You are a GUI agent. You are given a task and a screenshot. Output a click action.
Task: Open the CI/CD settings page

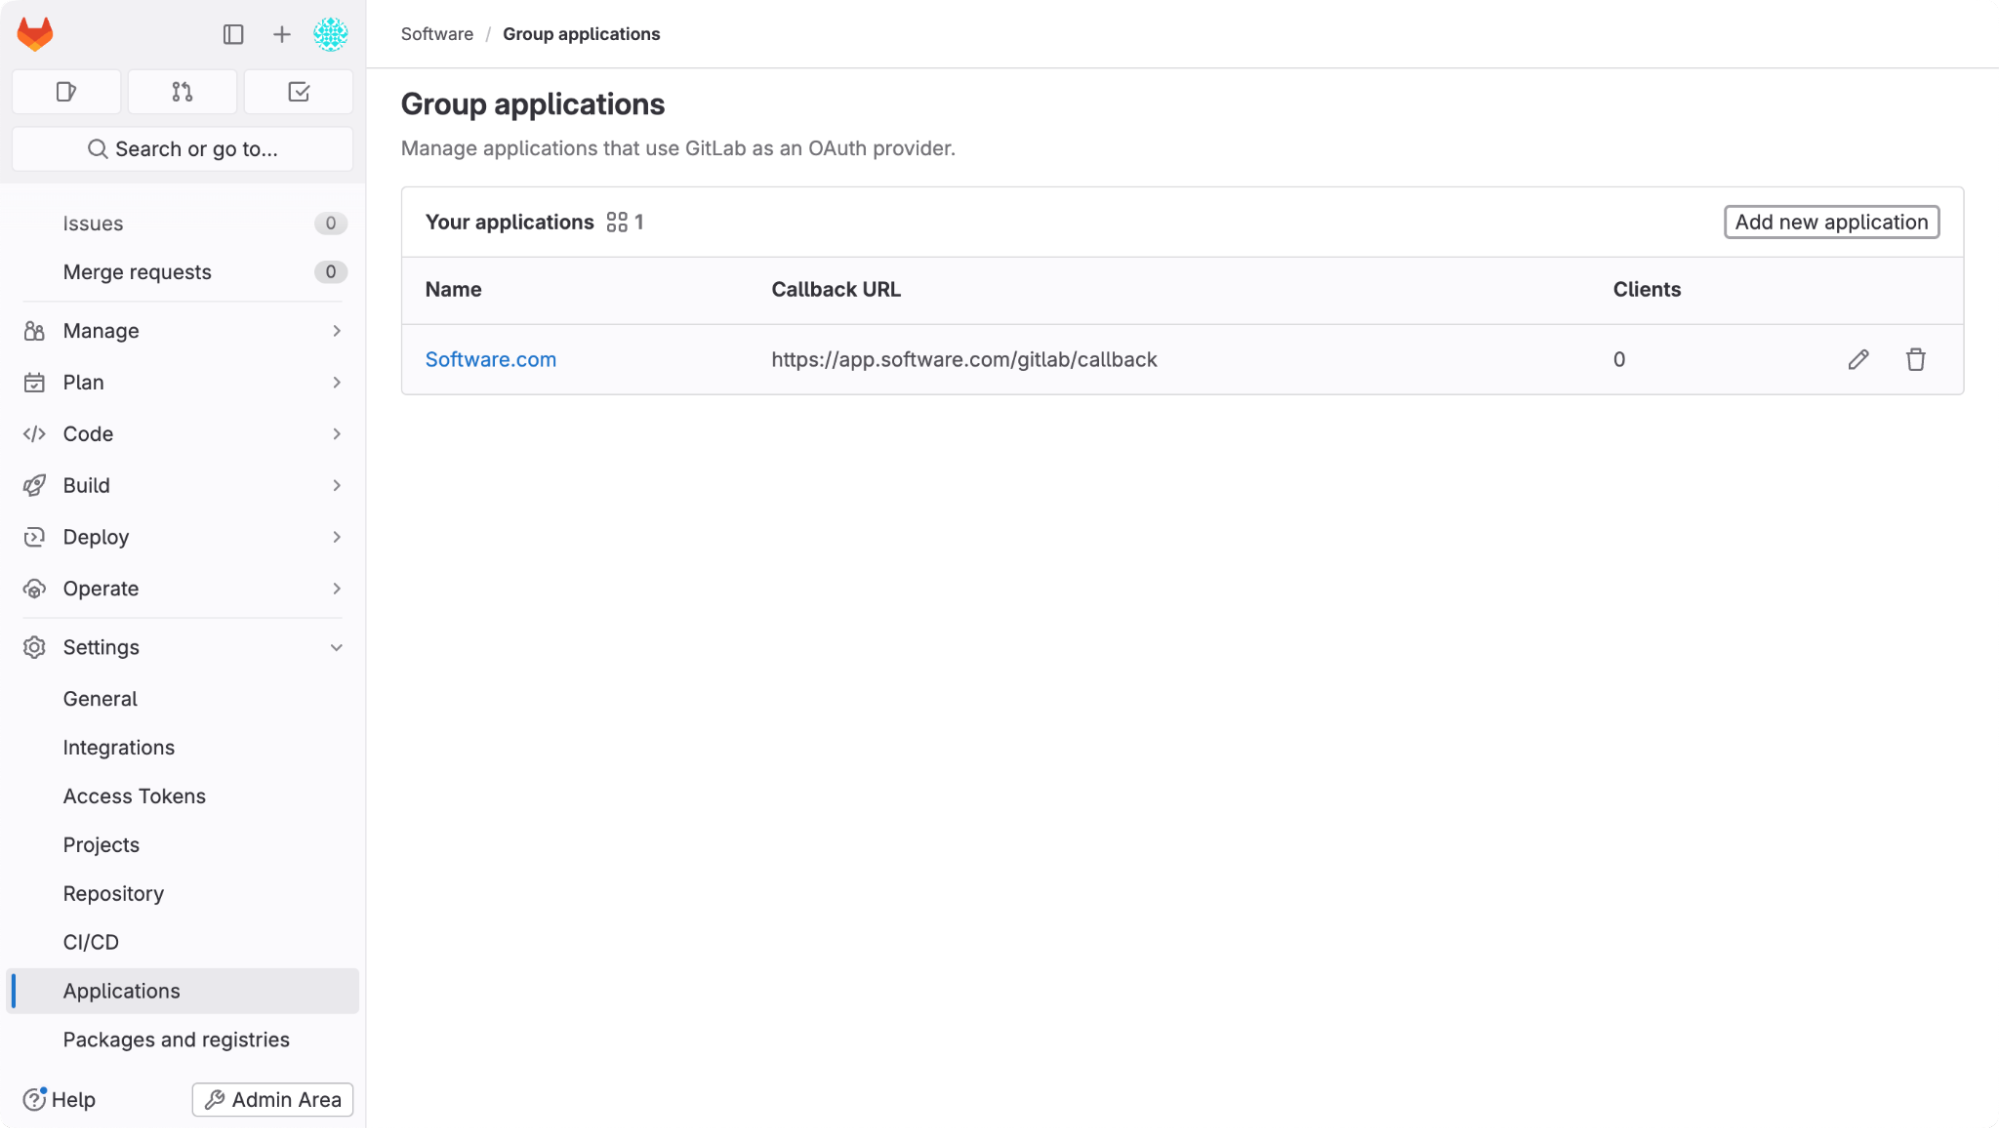pos(91,941)
